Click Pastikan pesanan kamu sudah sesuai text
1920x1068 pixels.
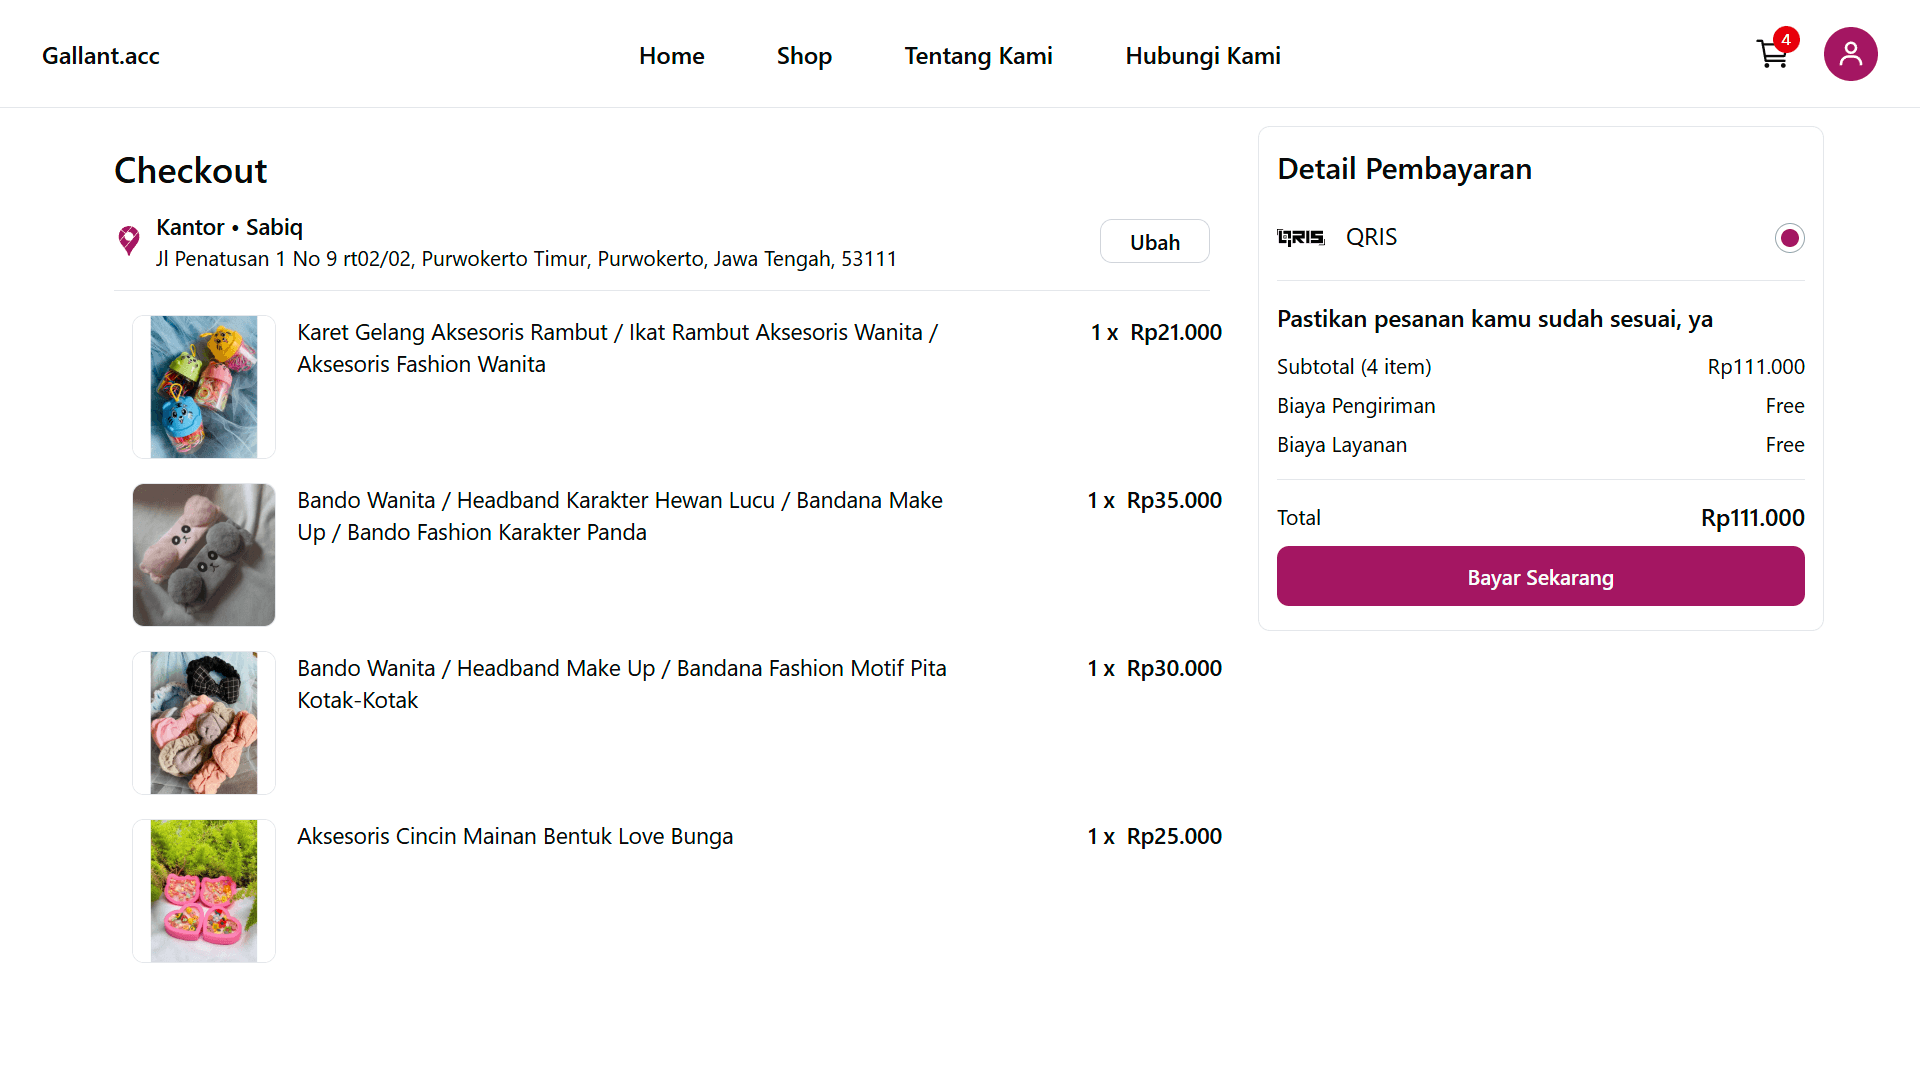pyautogui.click(x=1494, y=319)
